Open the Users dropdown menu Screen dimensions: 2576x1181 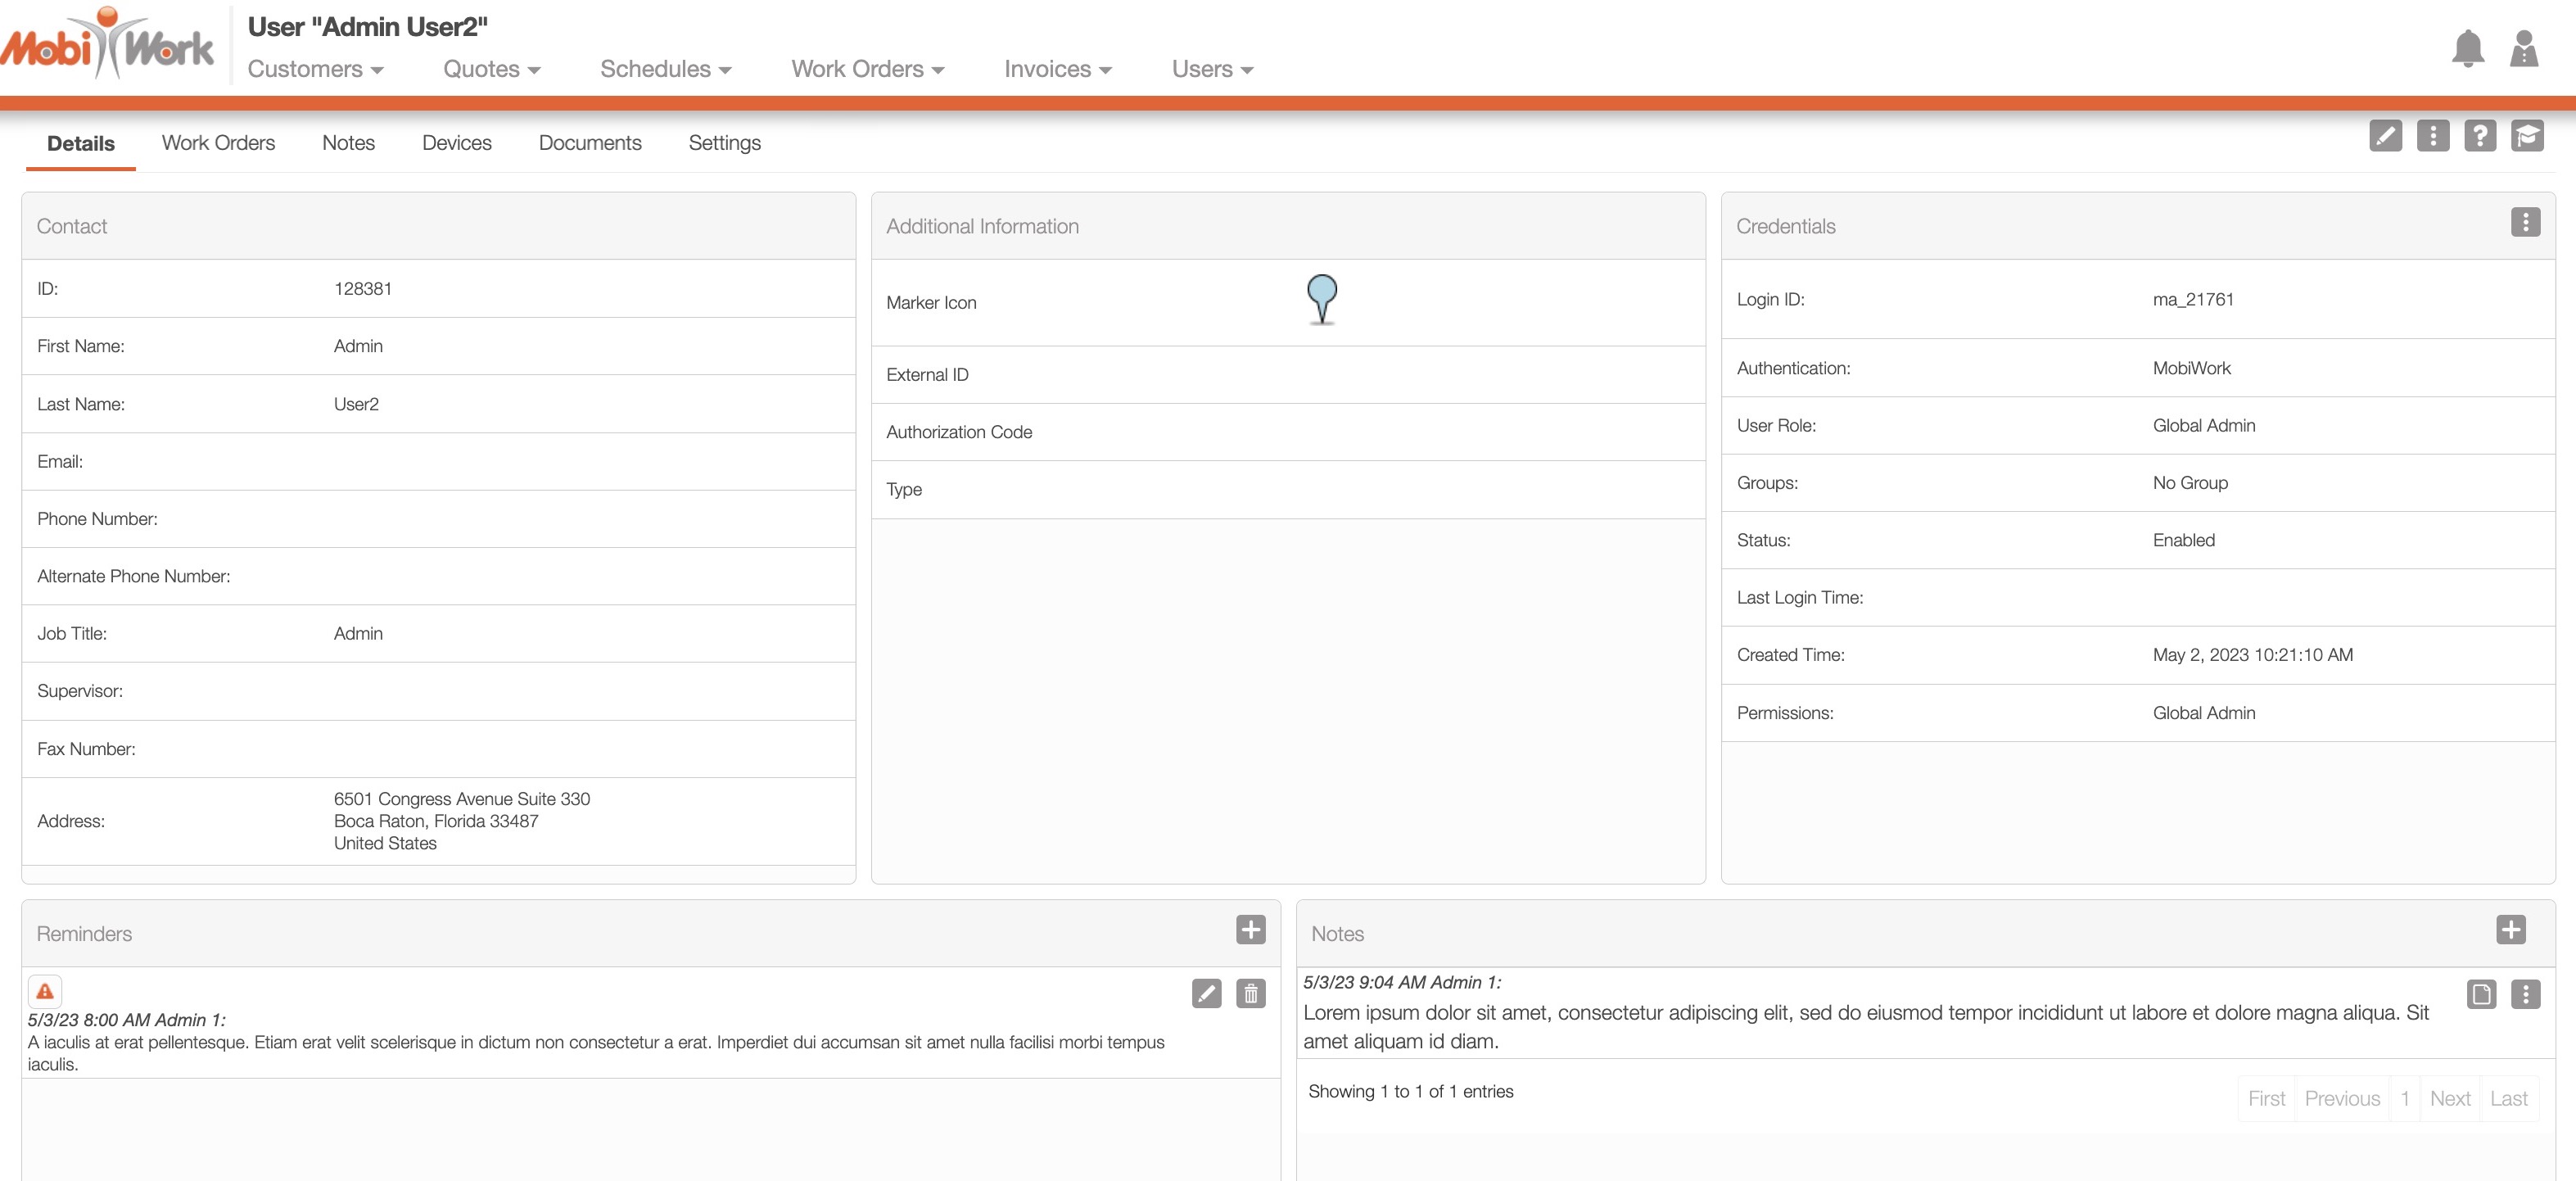(x=1212, y=69)
